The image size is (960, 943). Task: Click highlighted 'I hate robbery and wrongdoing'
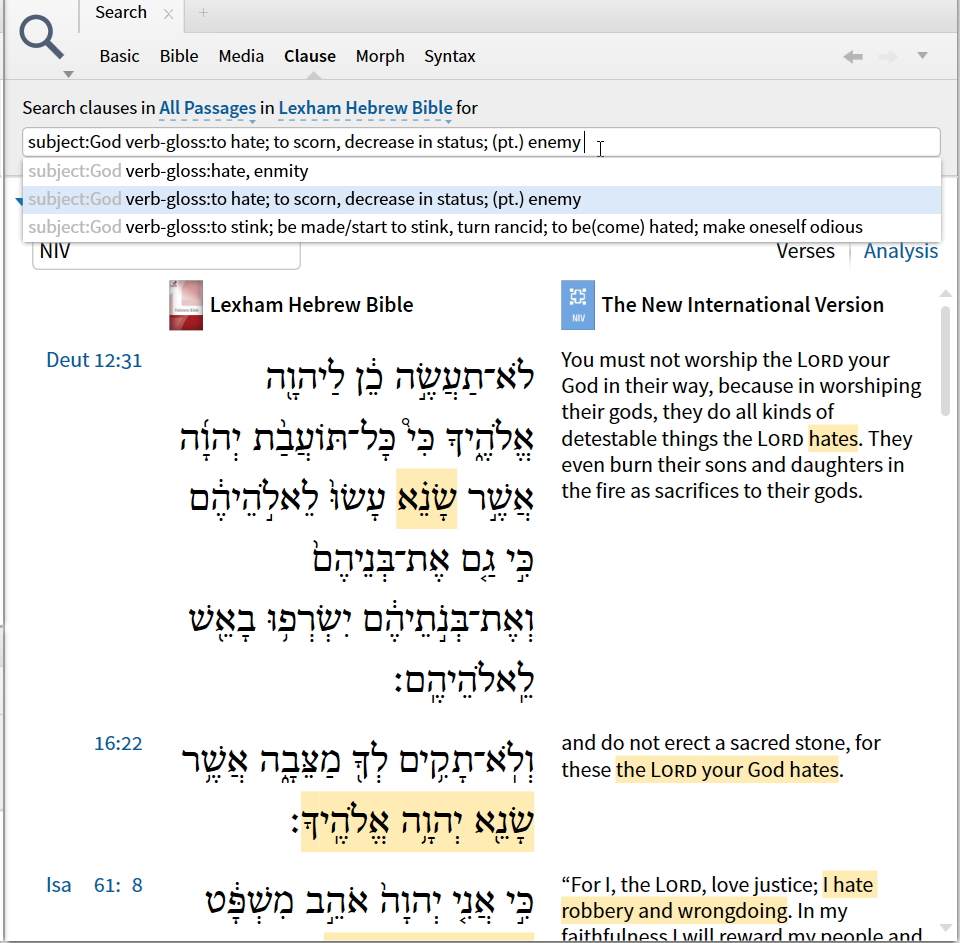point(719,898)
